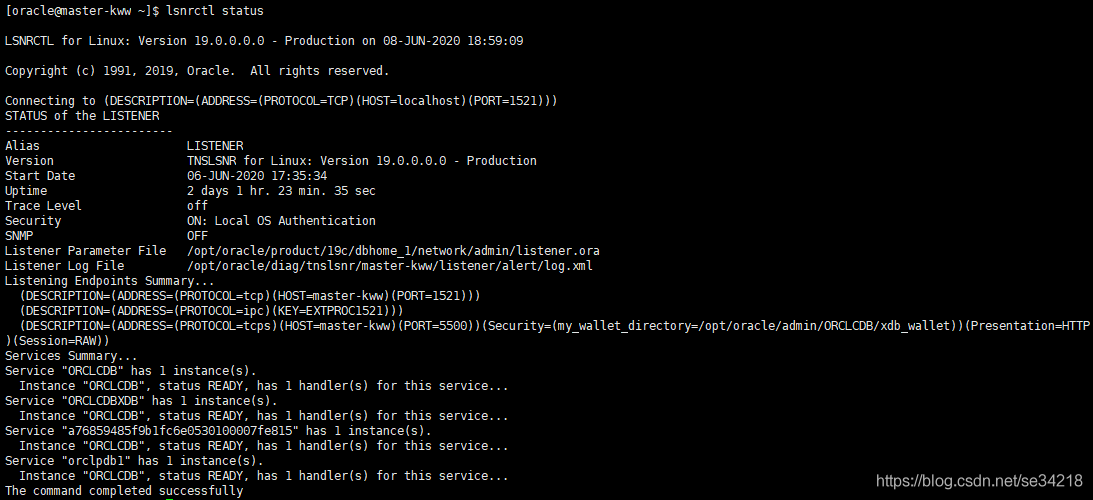Click the Service "orclpdb1" line
1093x500 pixels.
point(134,461)
